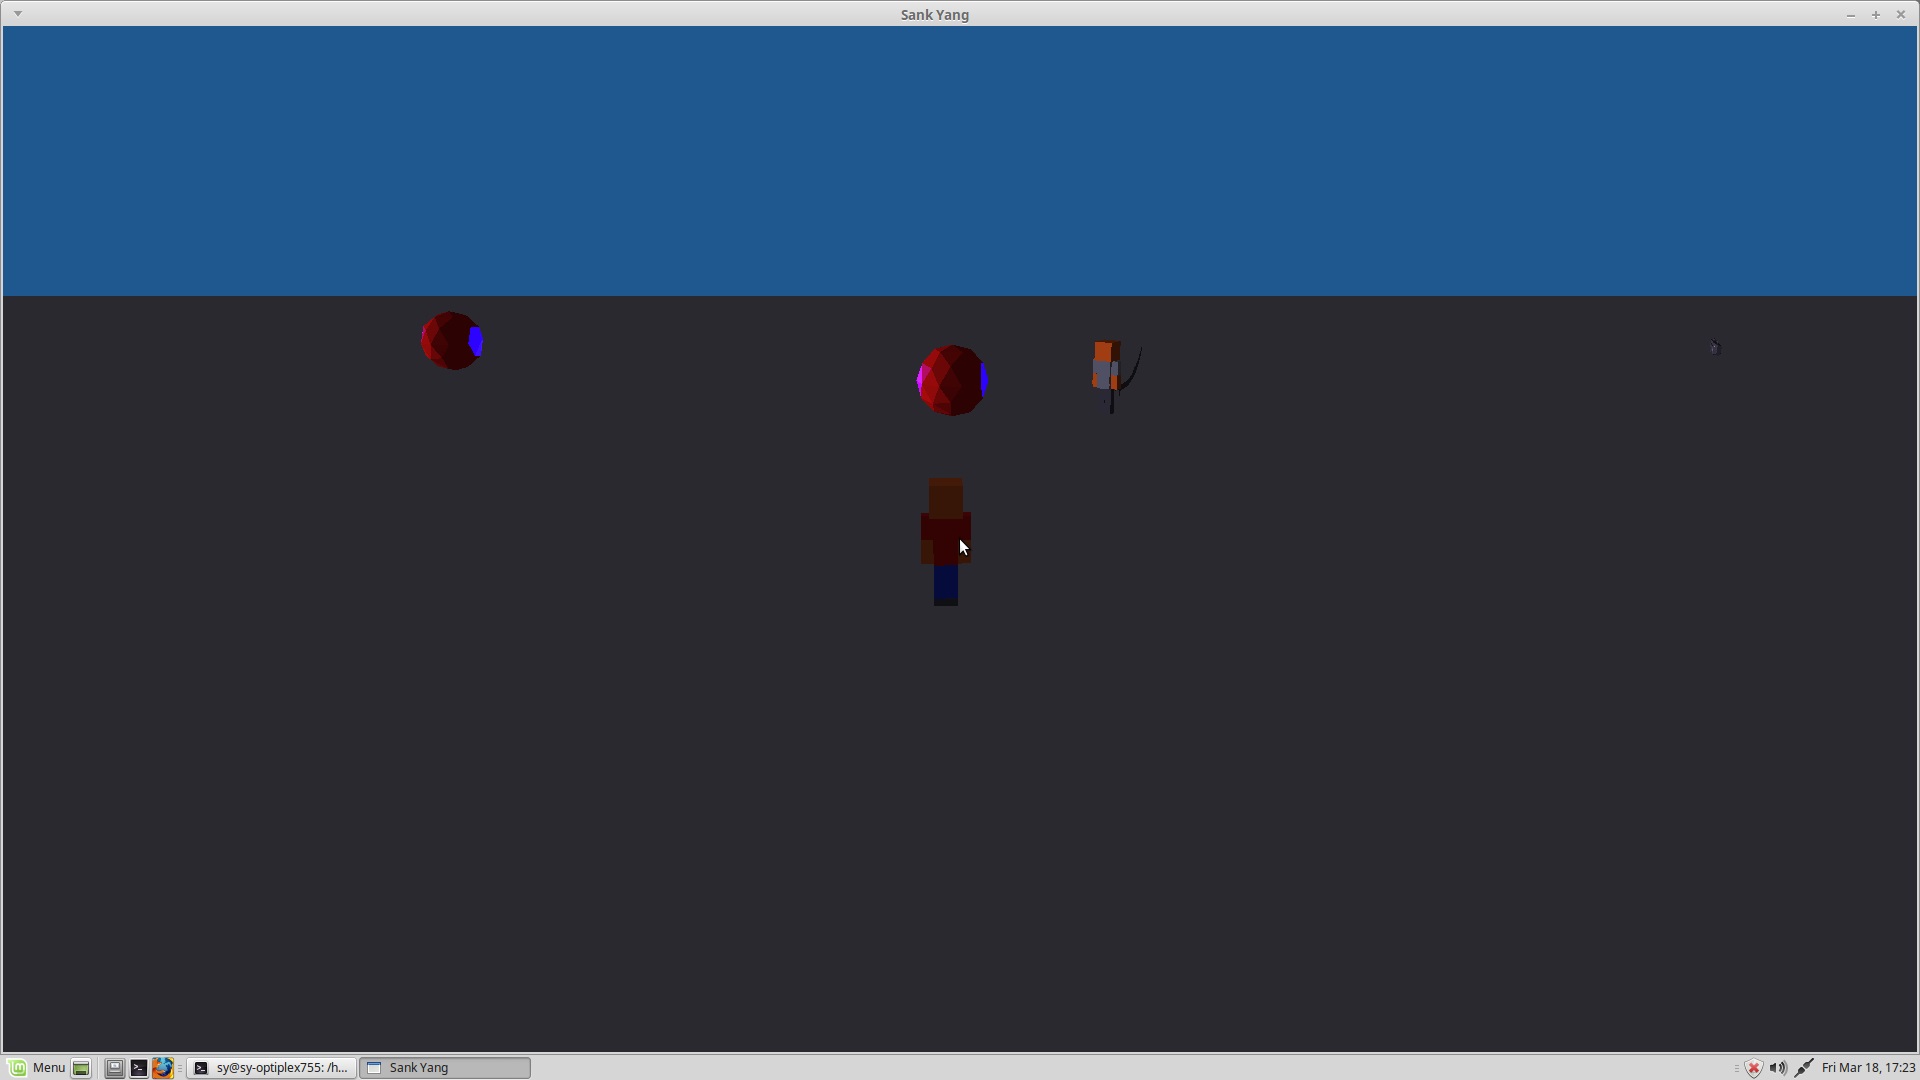Switch to the sy@sy-optiplex755 terminal window
This screenshot has width=1920, height=1080.
click(271, 1068)
